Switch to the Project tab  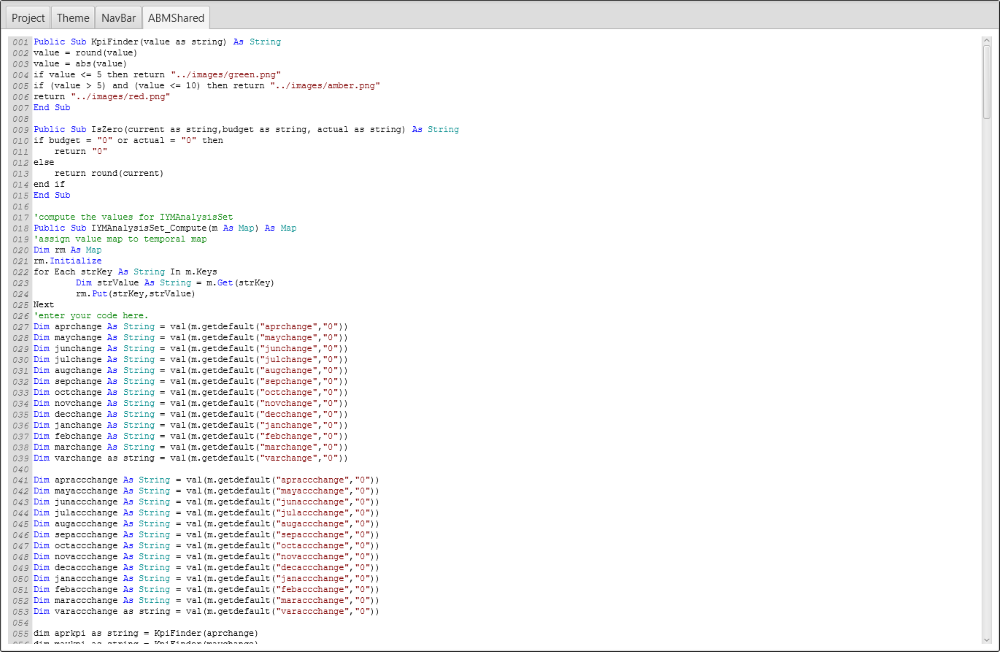pos(28,18)
